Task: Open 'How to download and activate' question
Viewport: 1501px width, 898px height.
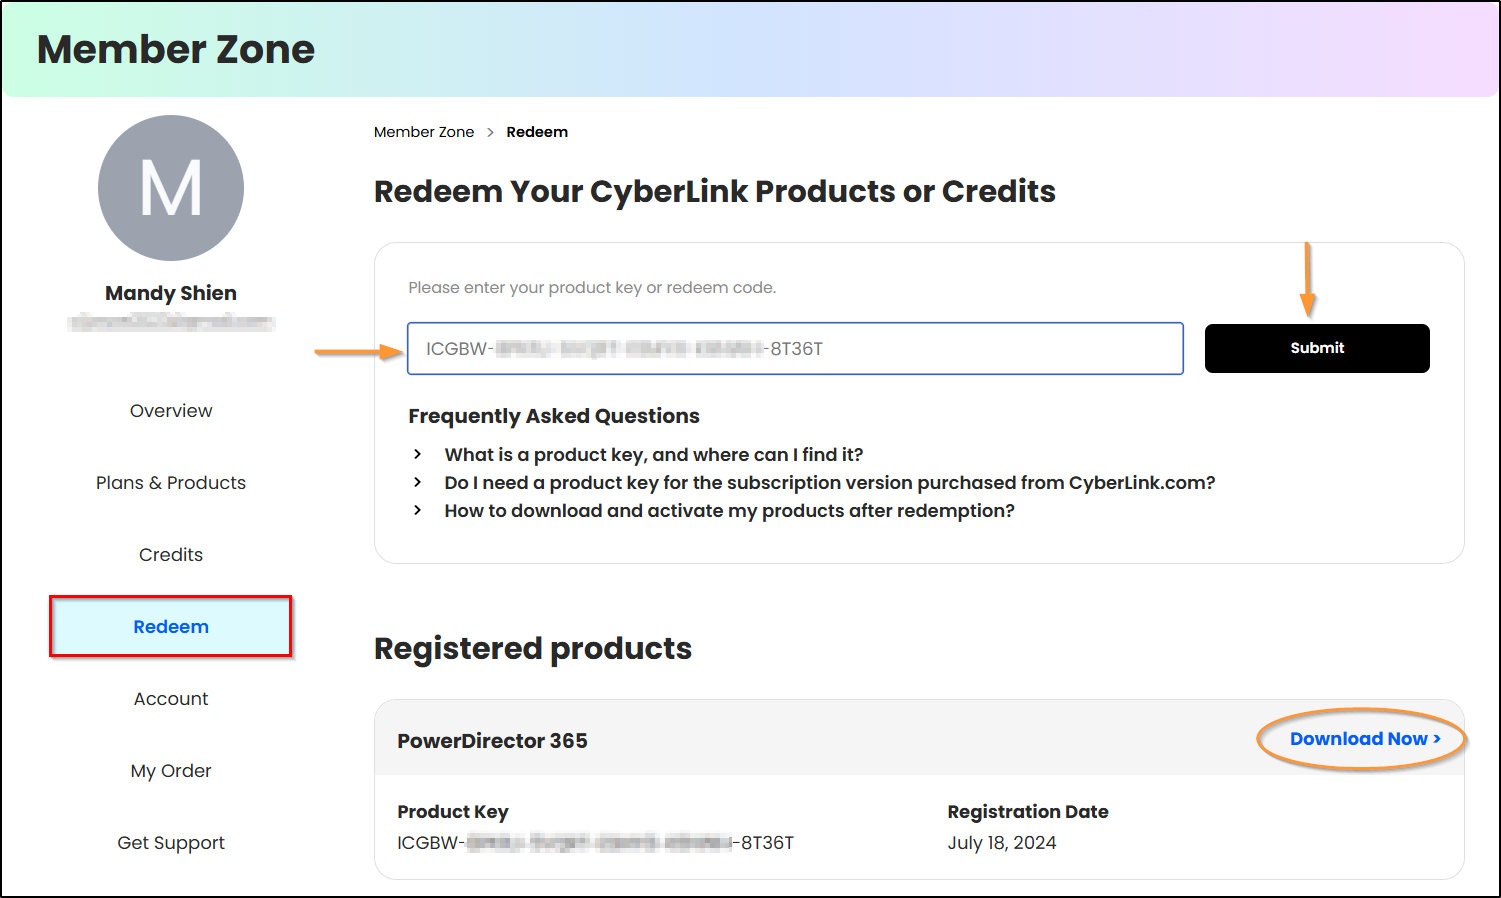Action: pyautogui.click(x=729, y=511)
